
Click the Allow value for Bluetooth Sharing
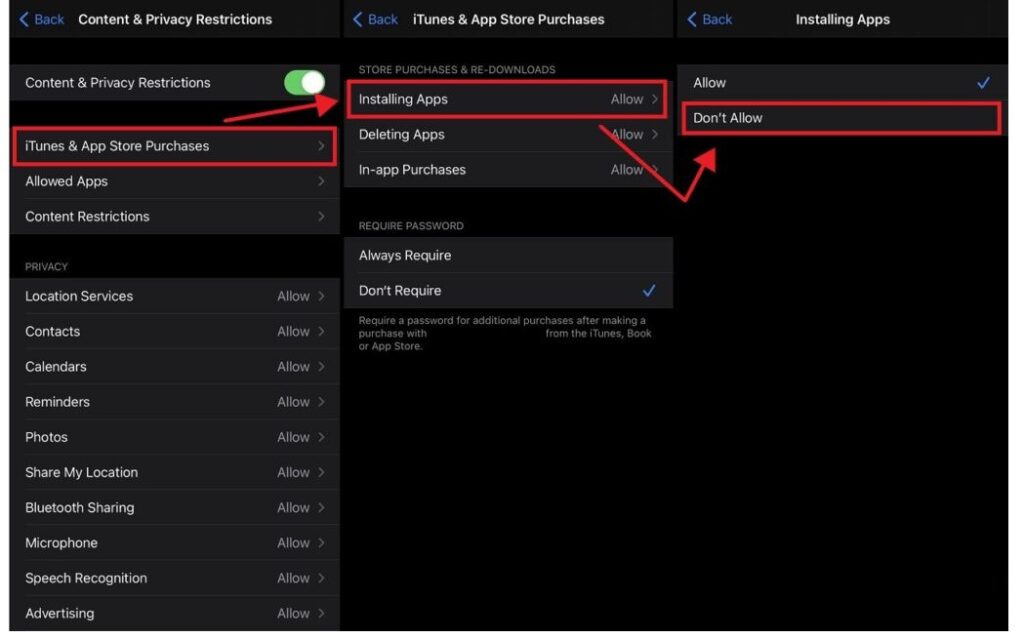293,508
